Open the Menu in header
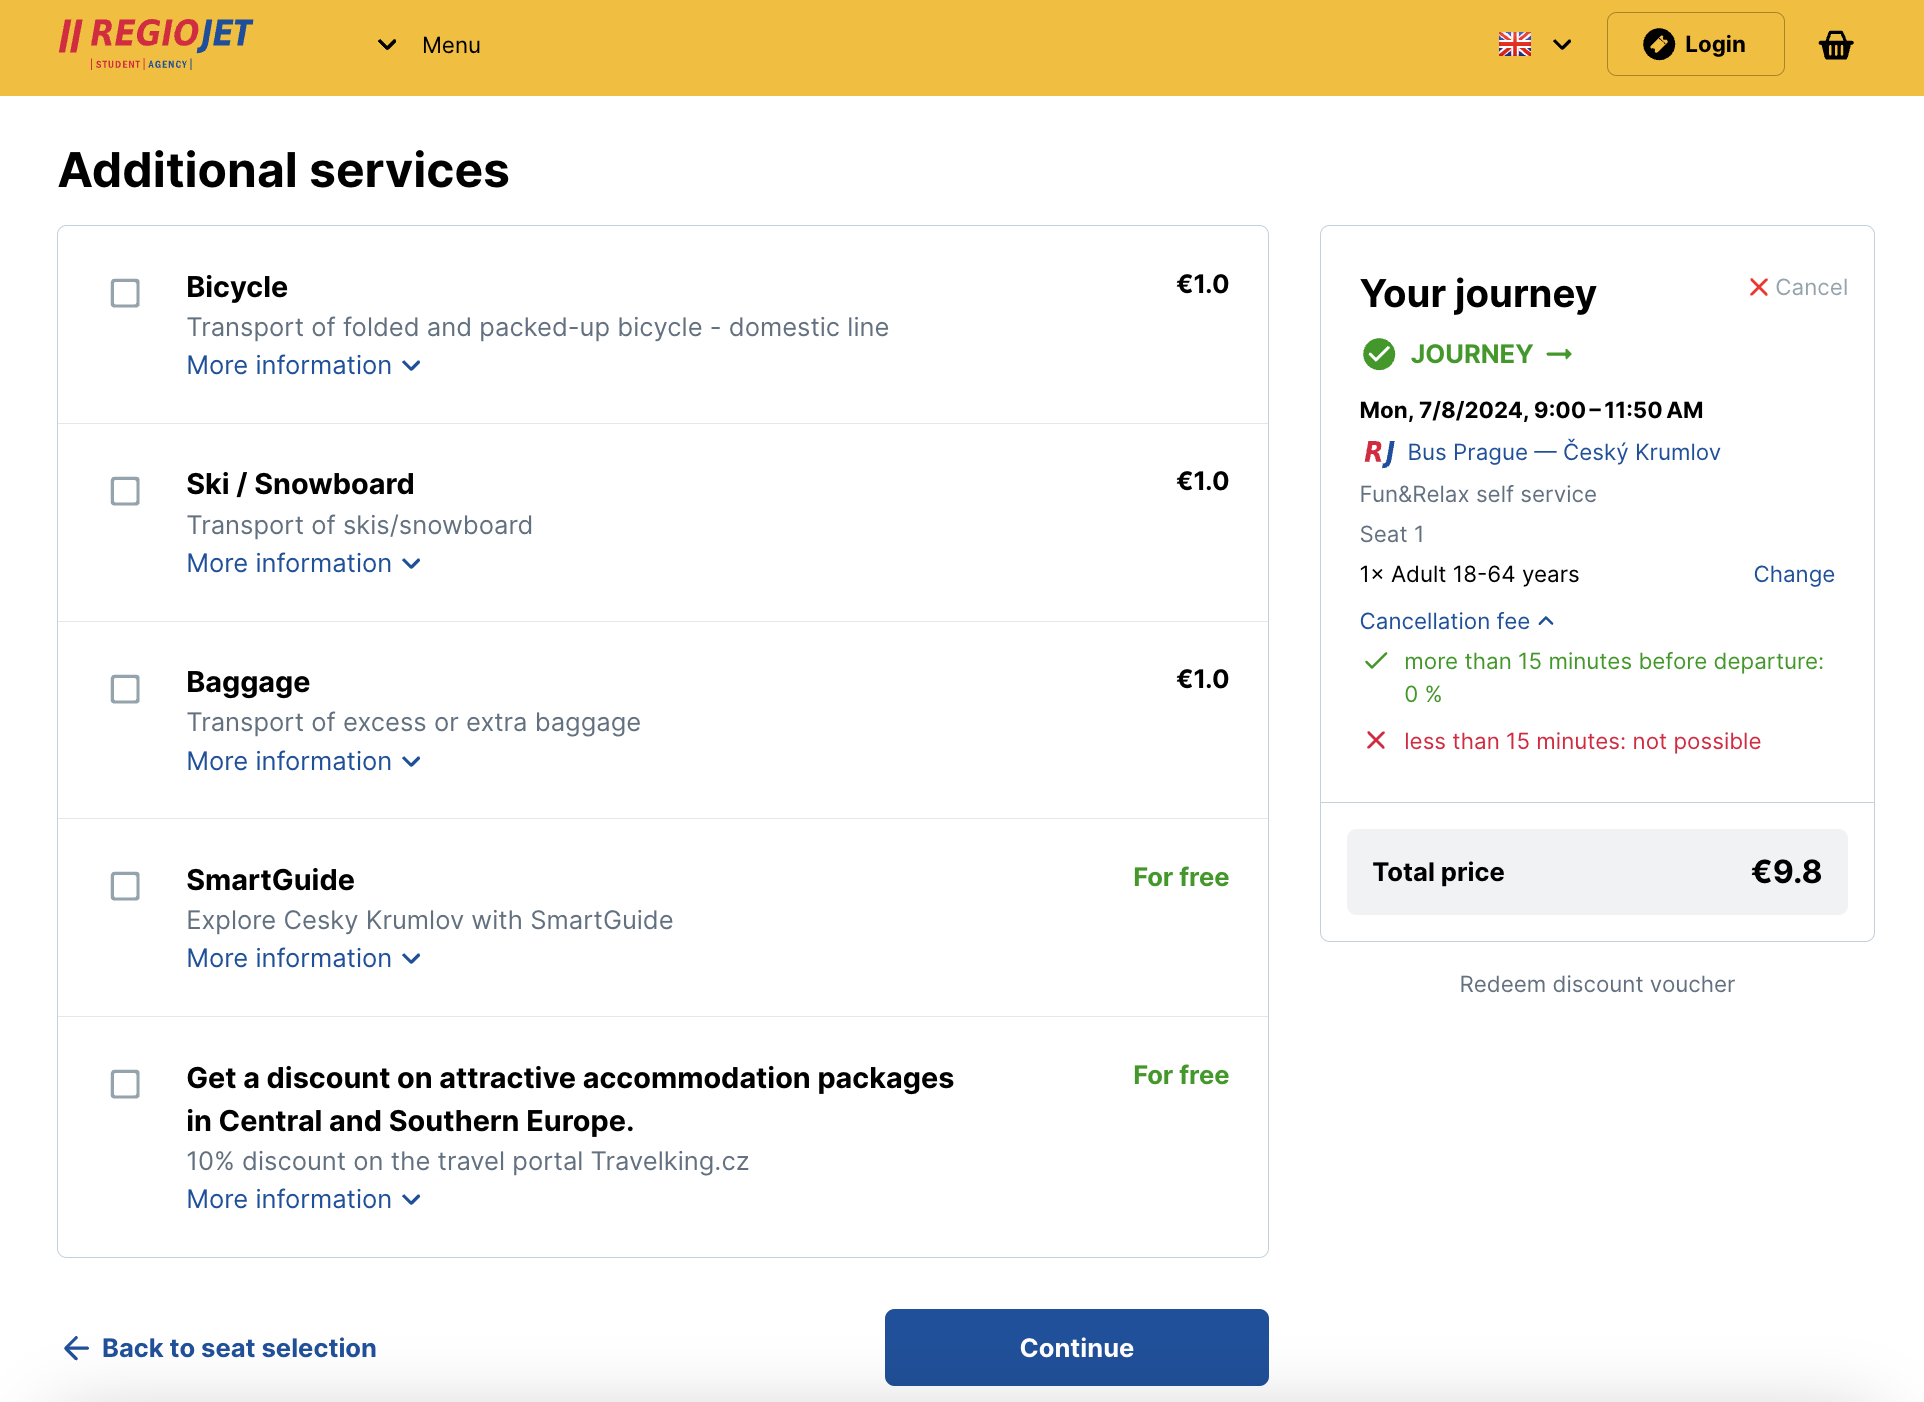The width and height of the screenshot is (1924, 1402). [430, 45]
